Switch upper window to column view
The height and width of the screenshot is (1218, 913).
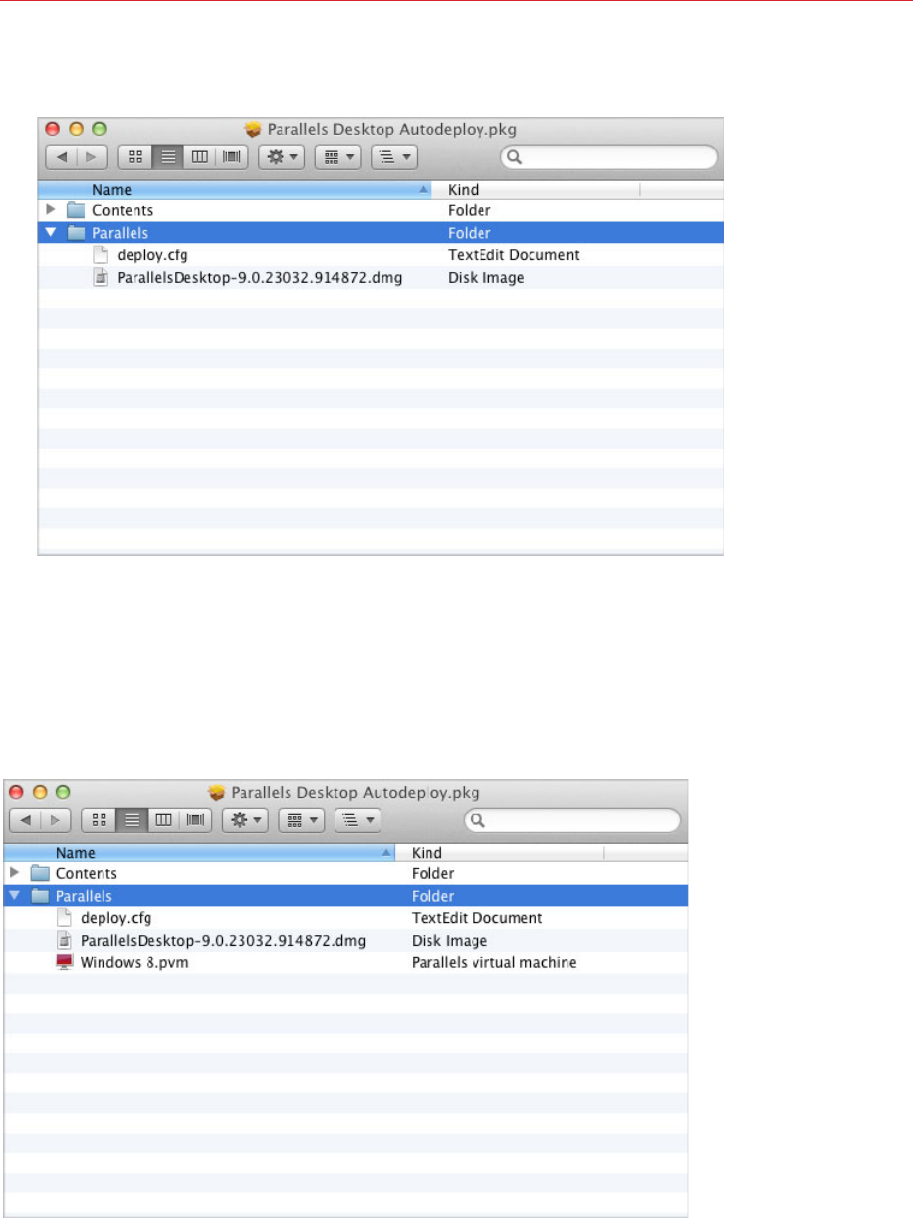click(x=200, y=157)
